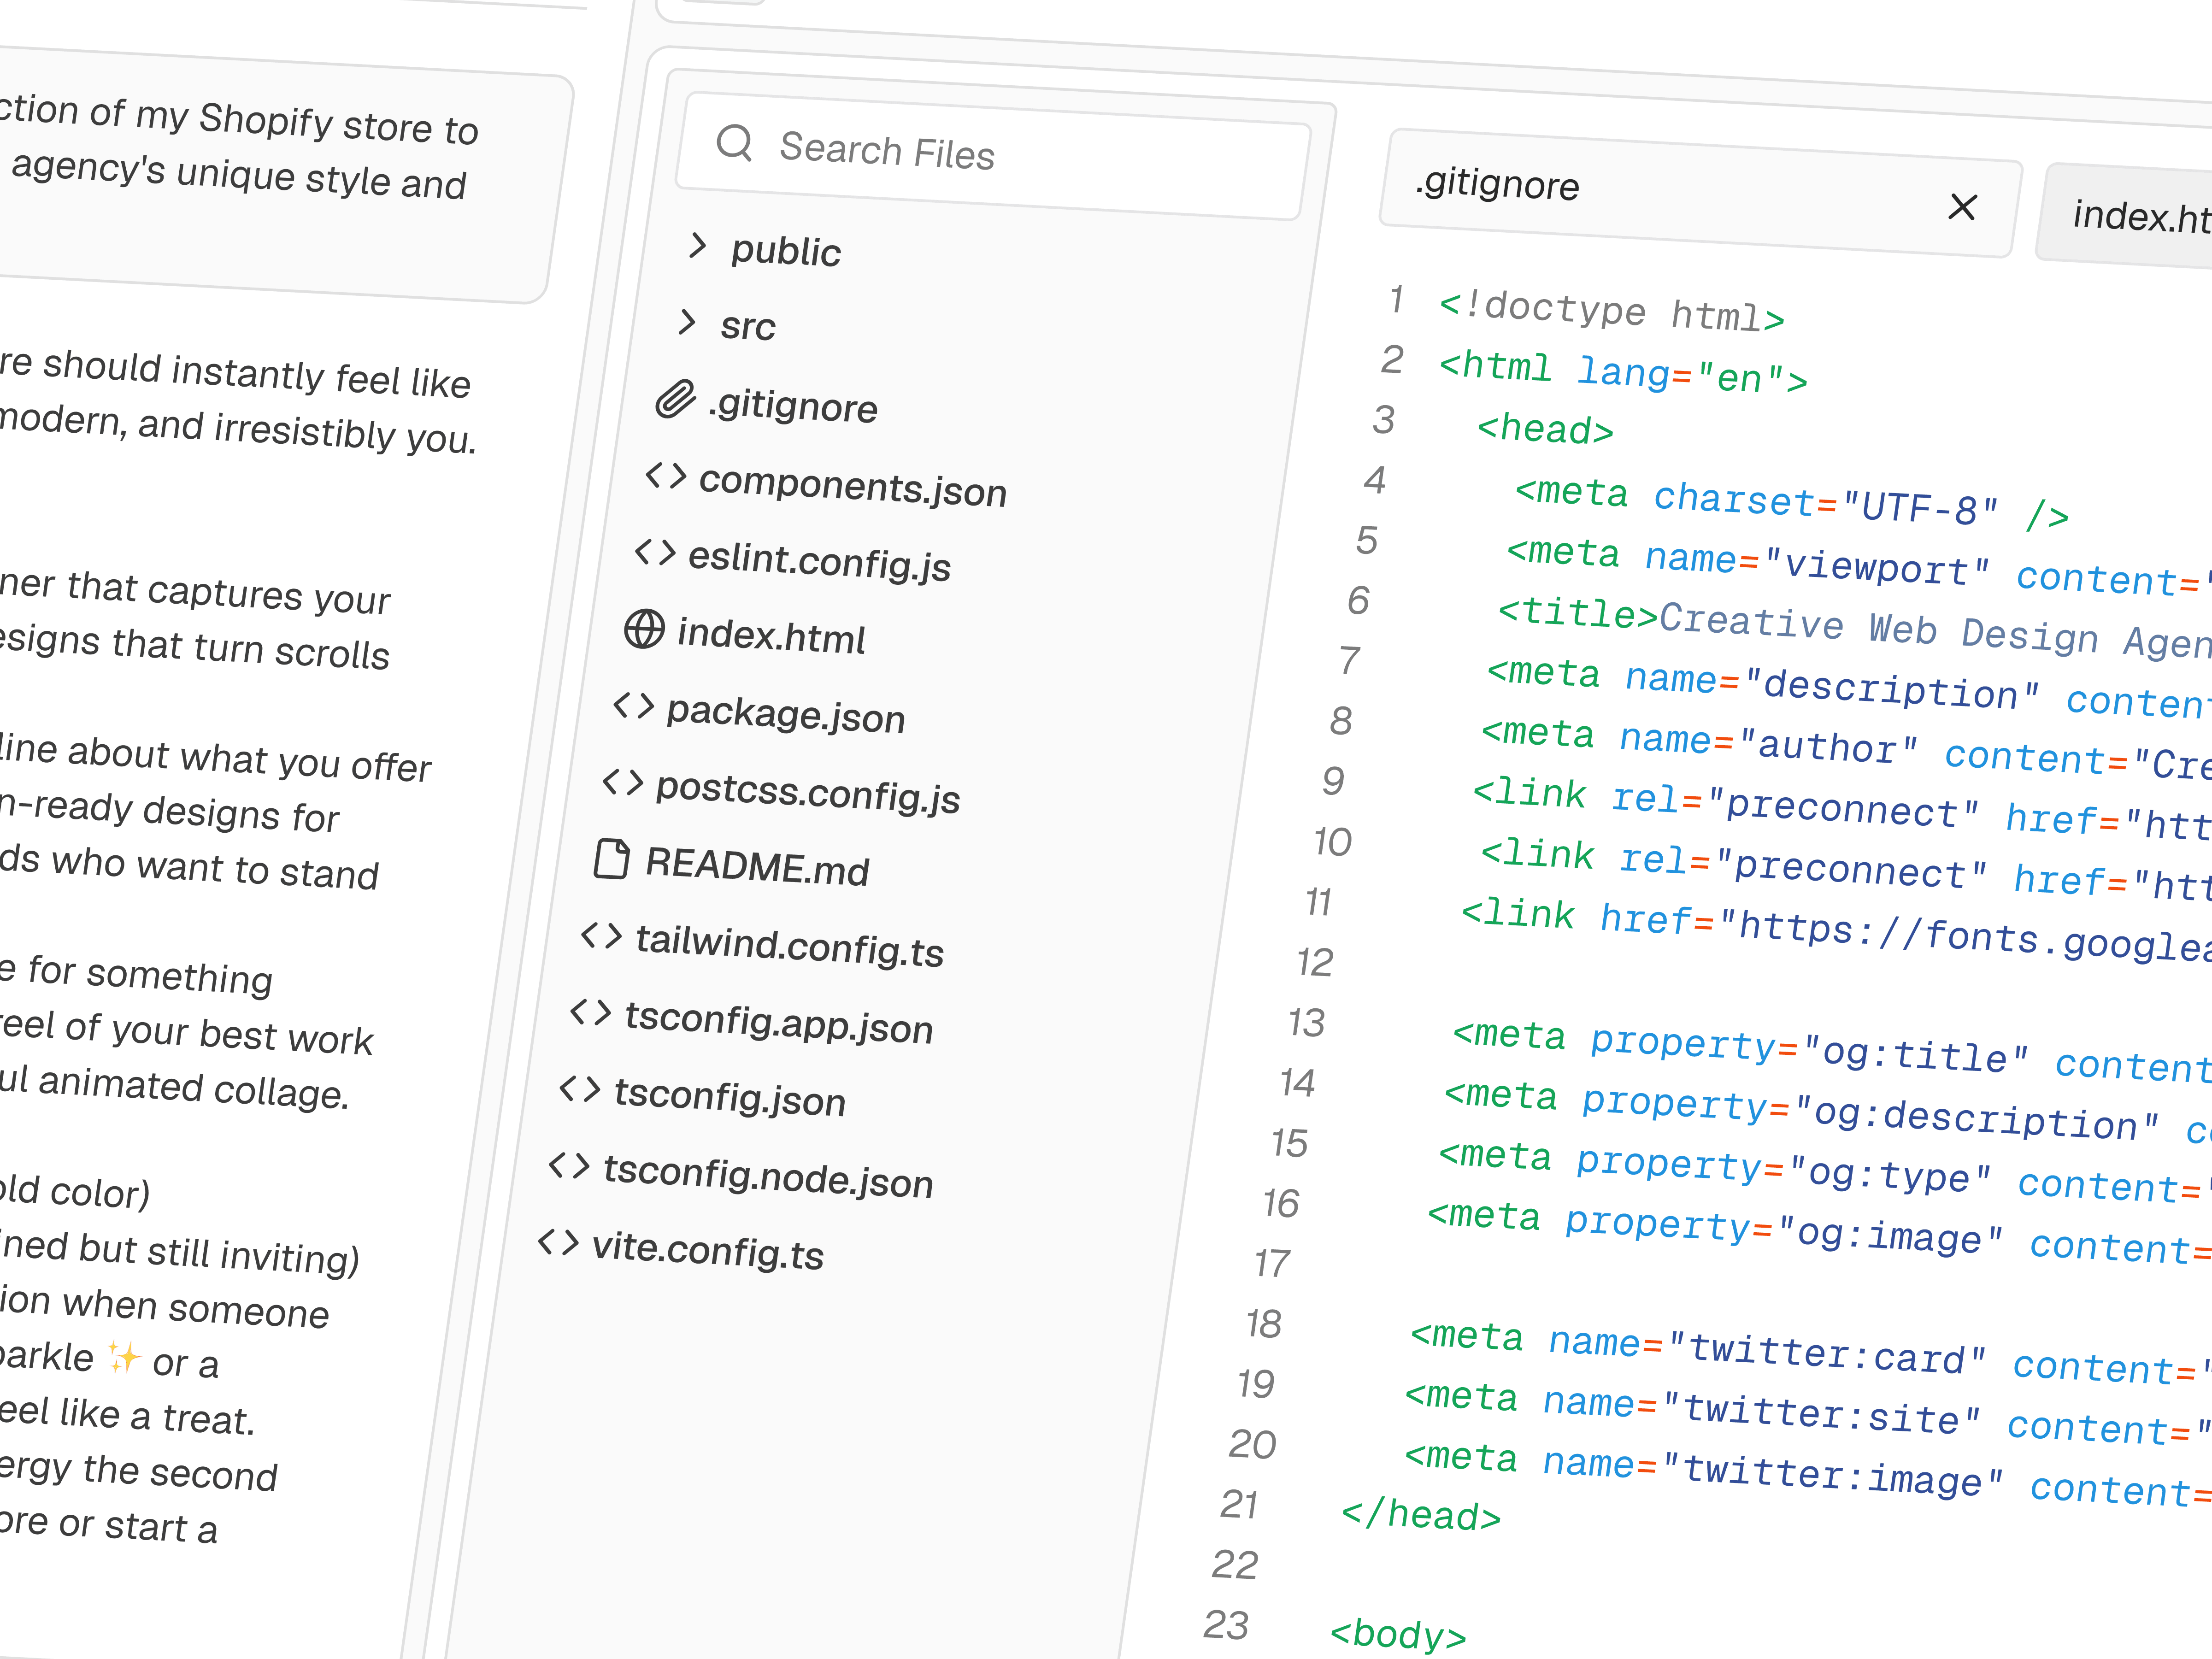The height and width of the screenshot is (1659, 2212).
Task: Close the .gitignore tab with X
Action: pyautogui.click(x=1963, y=207)
